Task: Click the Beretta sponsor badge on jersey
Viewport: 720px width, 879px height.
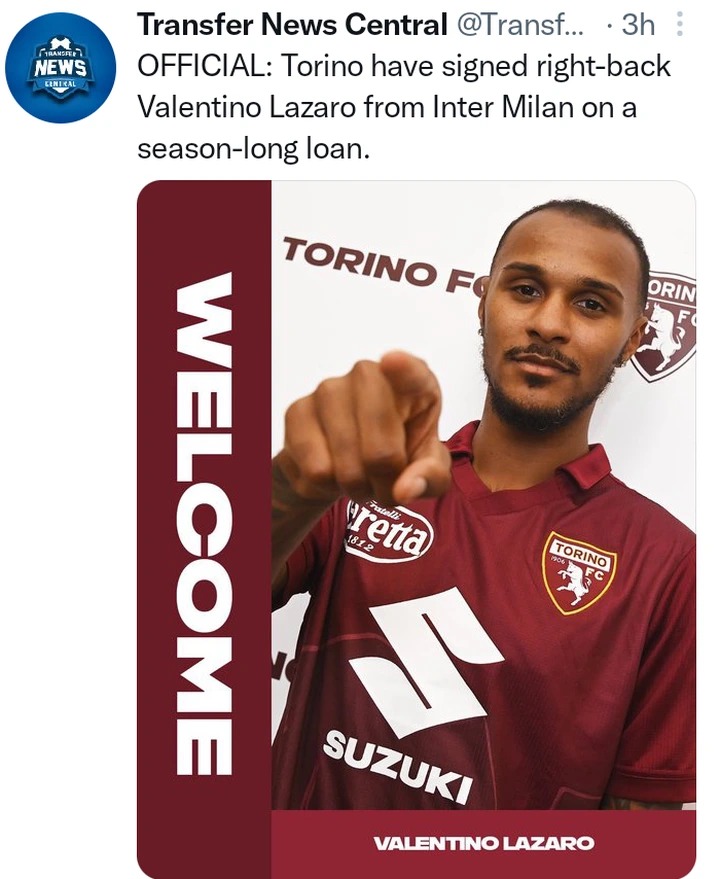Action: coord(389,529)
